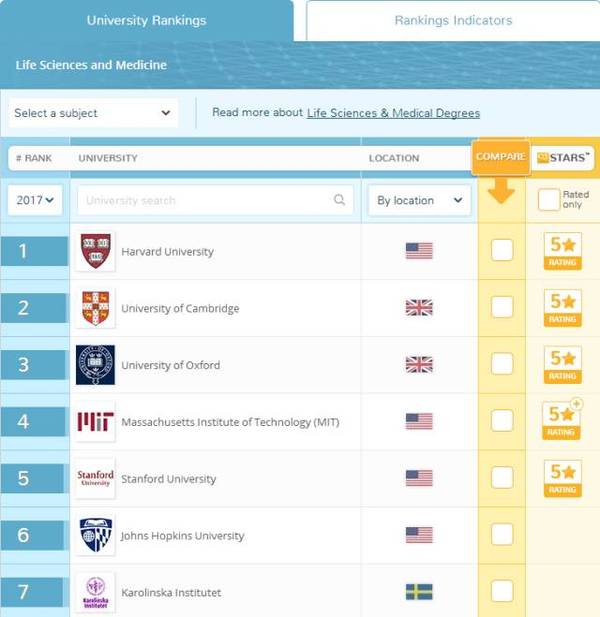Image resolution: width=600 pixels, height=617 pixels.
Task: Click the QS Stars logo header
Action: point(563,158)
